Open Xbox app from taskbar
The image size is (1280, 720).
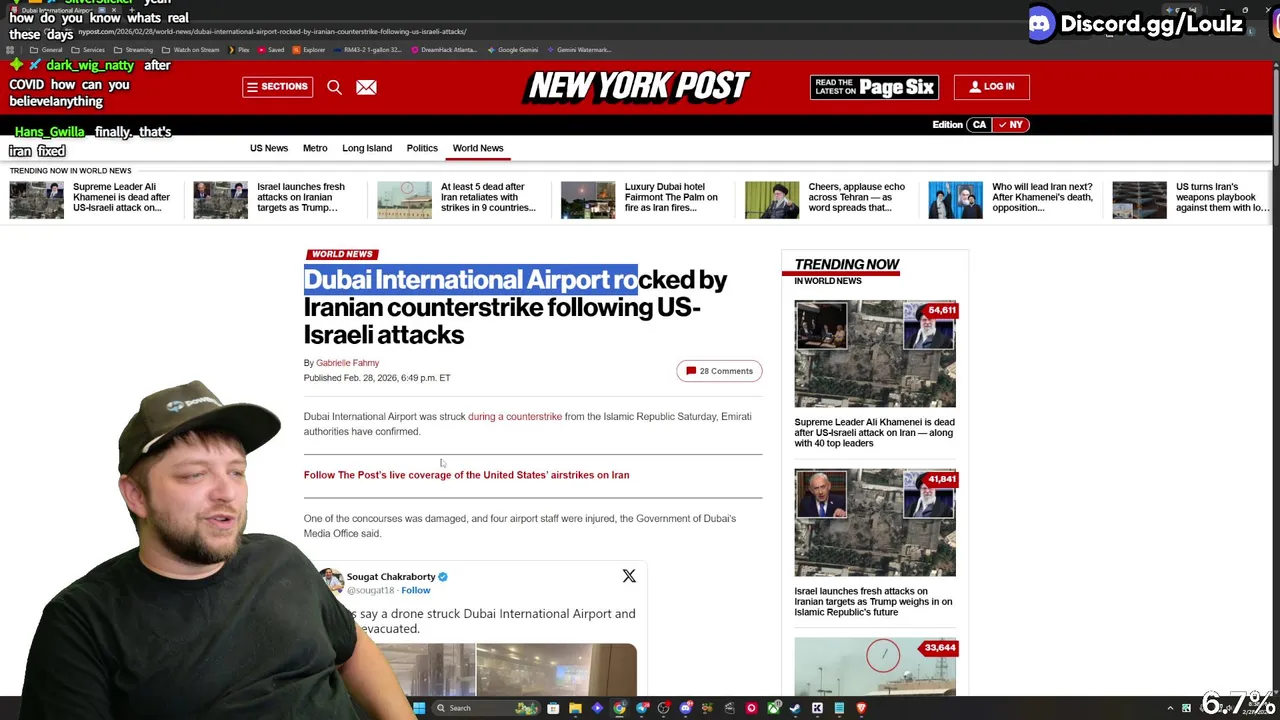(774, 708)
